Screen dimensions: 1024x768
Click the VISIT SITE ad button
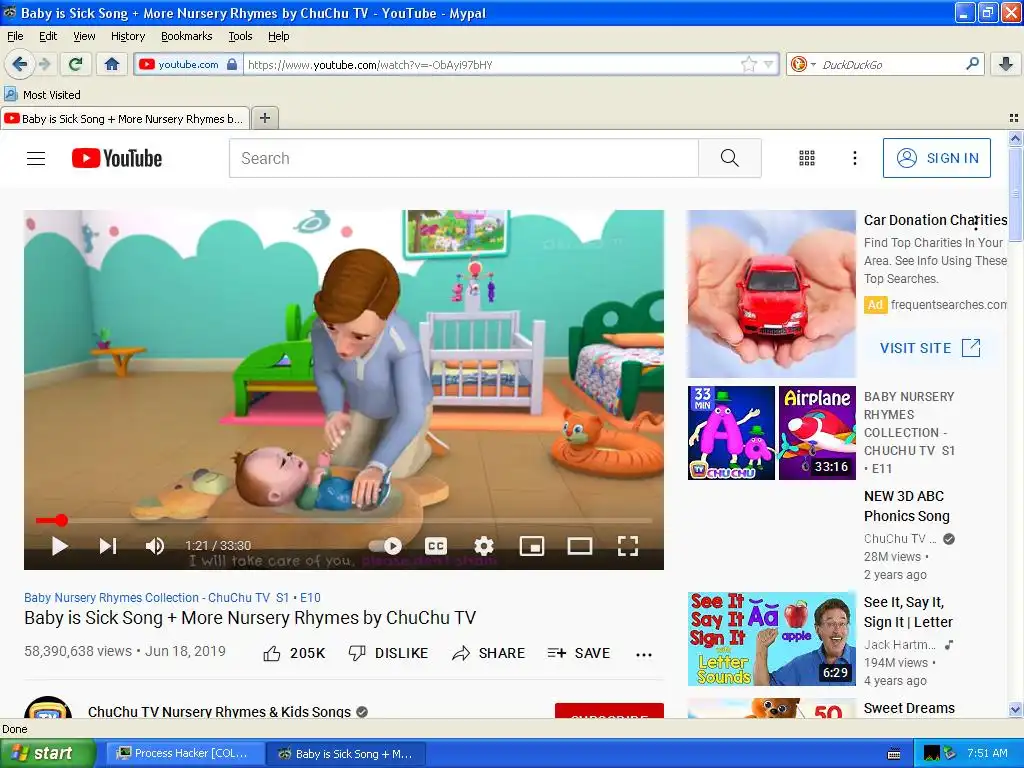[x=930, y=348]
